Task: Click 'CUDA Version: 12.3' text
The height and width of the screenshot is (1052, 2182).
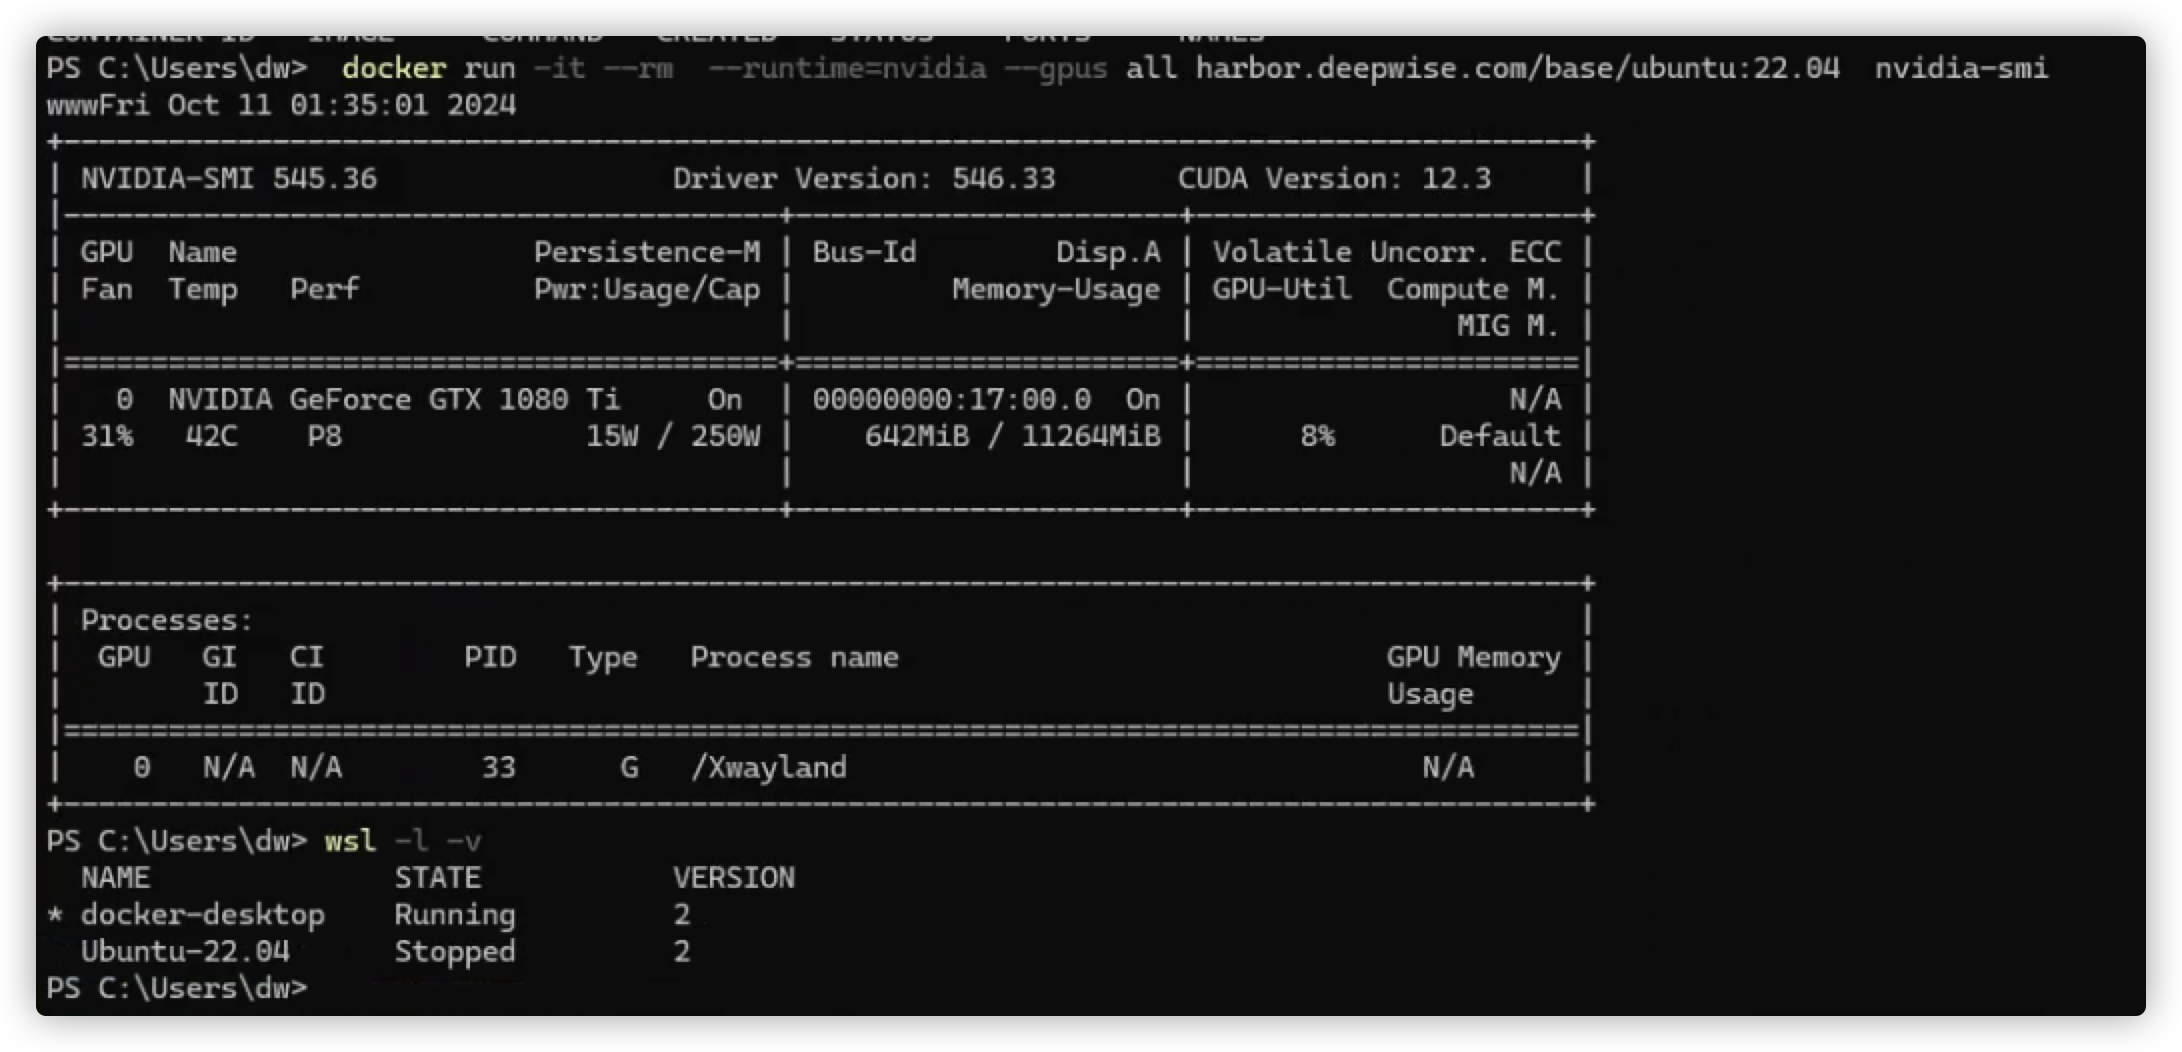Action: tap(1334, 179)
